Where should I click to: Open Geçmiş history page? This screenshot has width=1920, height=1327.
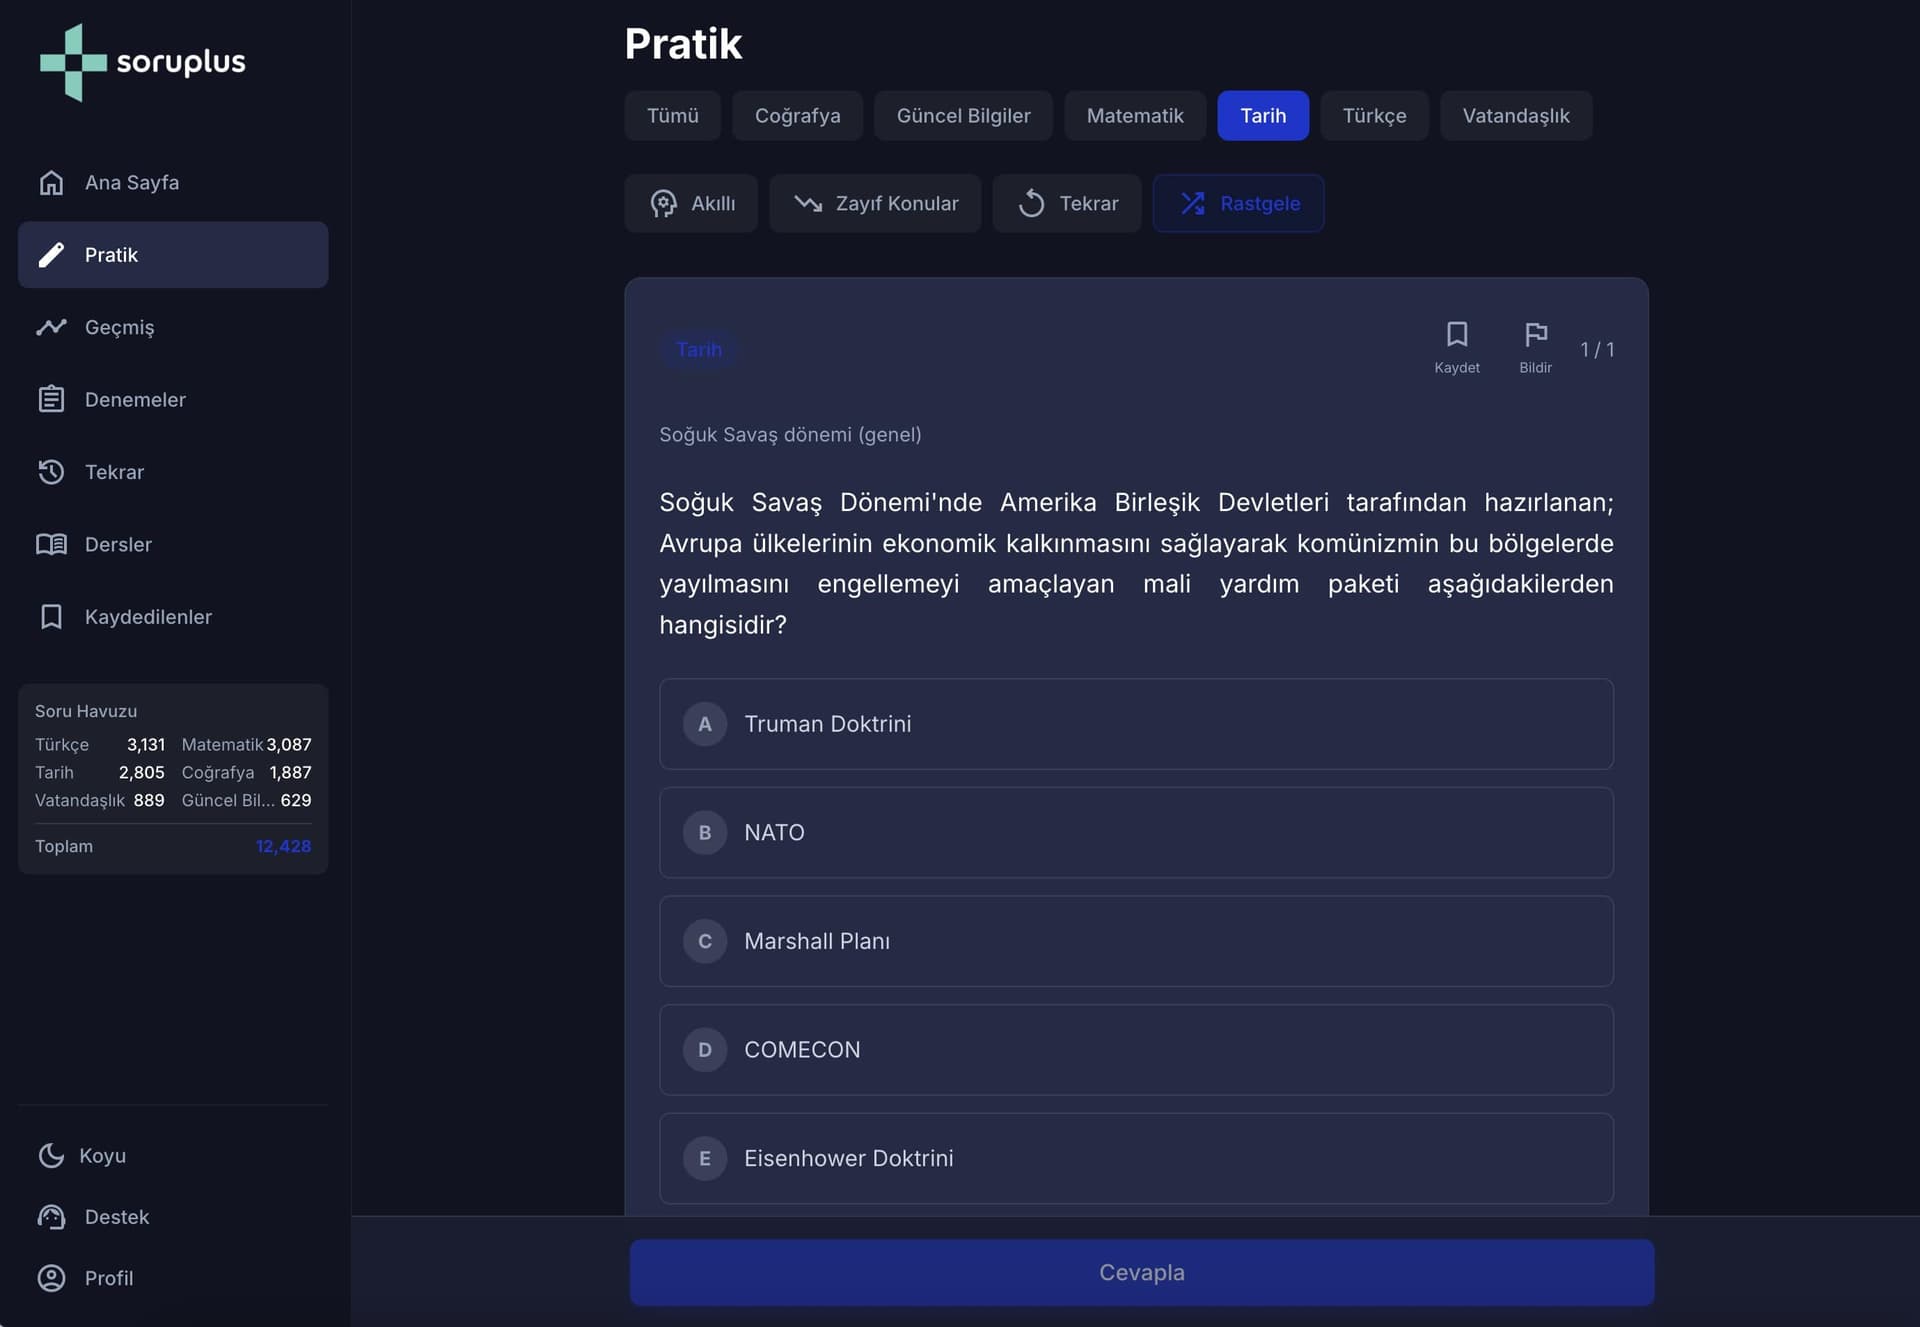(x=119, y=327)
